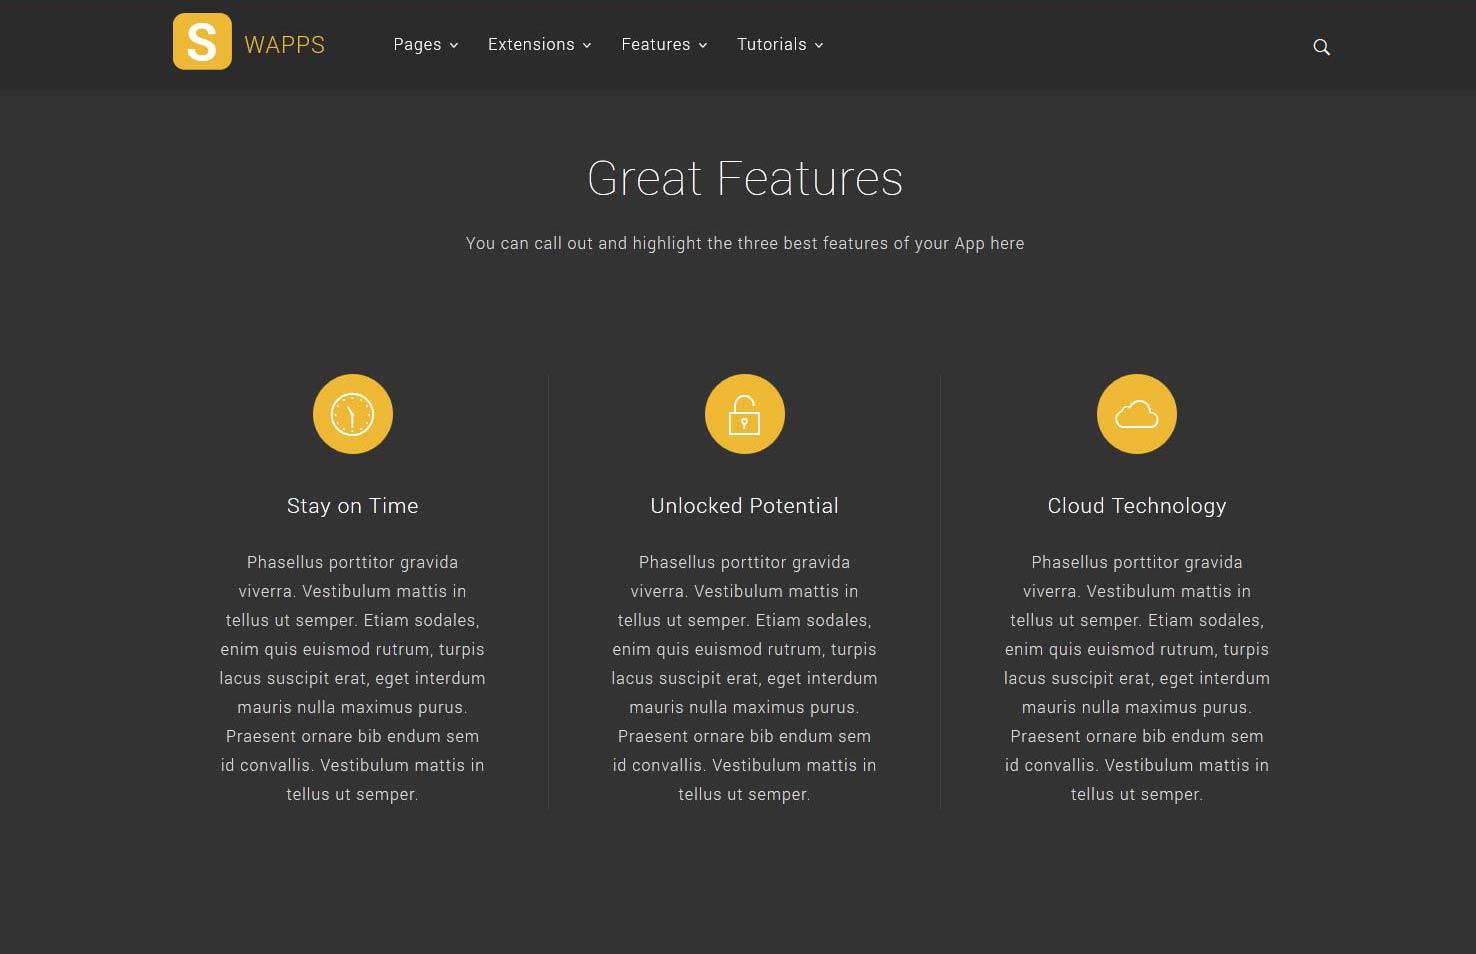Click the paragraph under Stay on Time
Viewport: 1476px width, 954px height.
(x=353, y=678)
